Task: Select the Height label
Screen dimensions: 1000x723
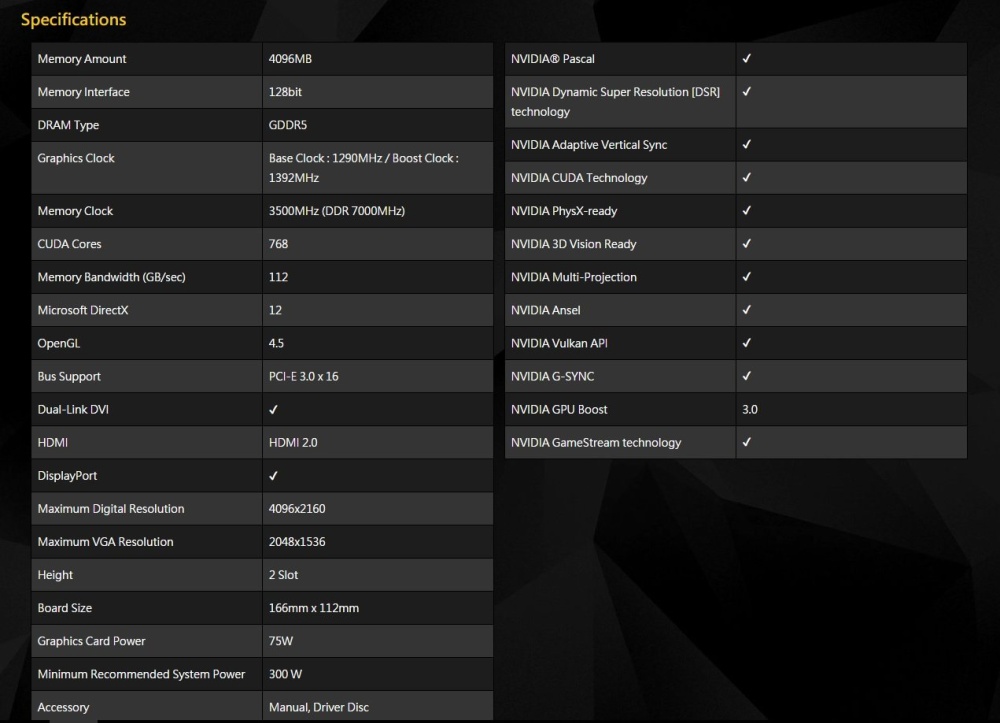Action: coord(55,575)
